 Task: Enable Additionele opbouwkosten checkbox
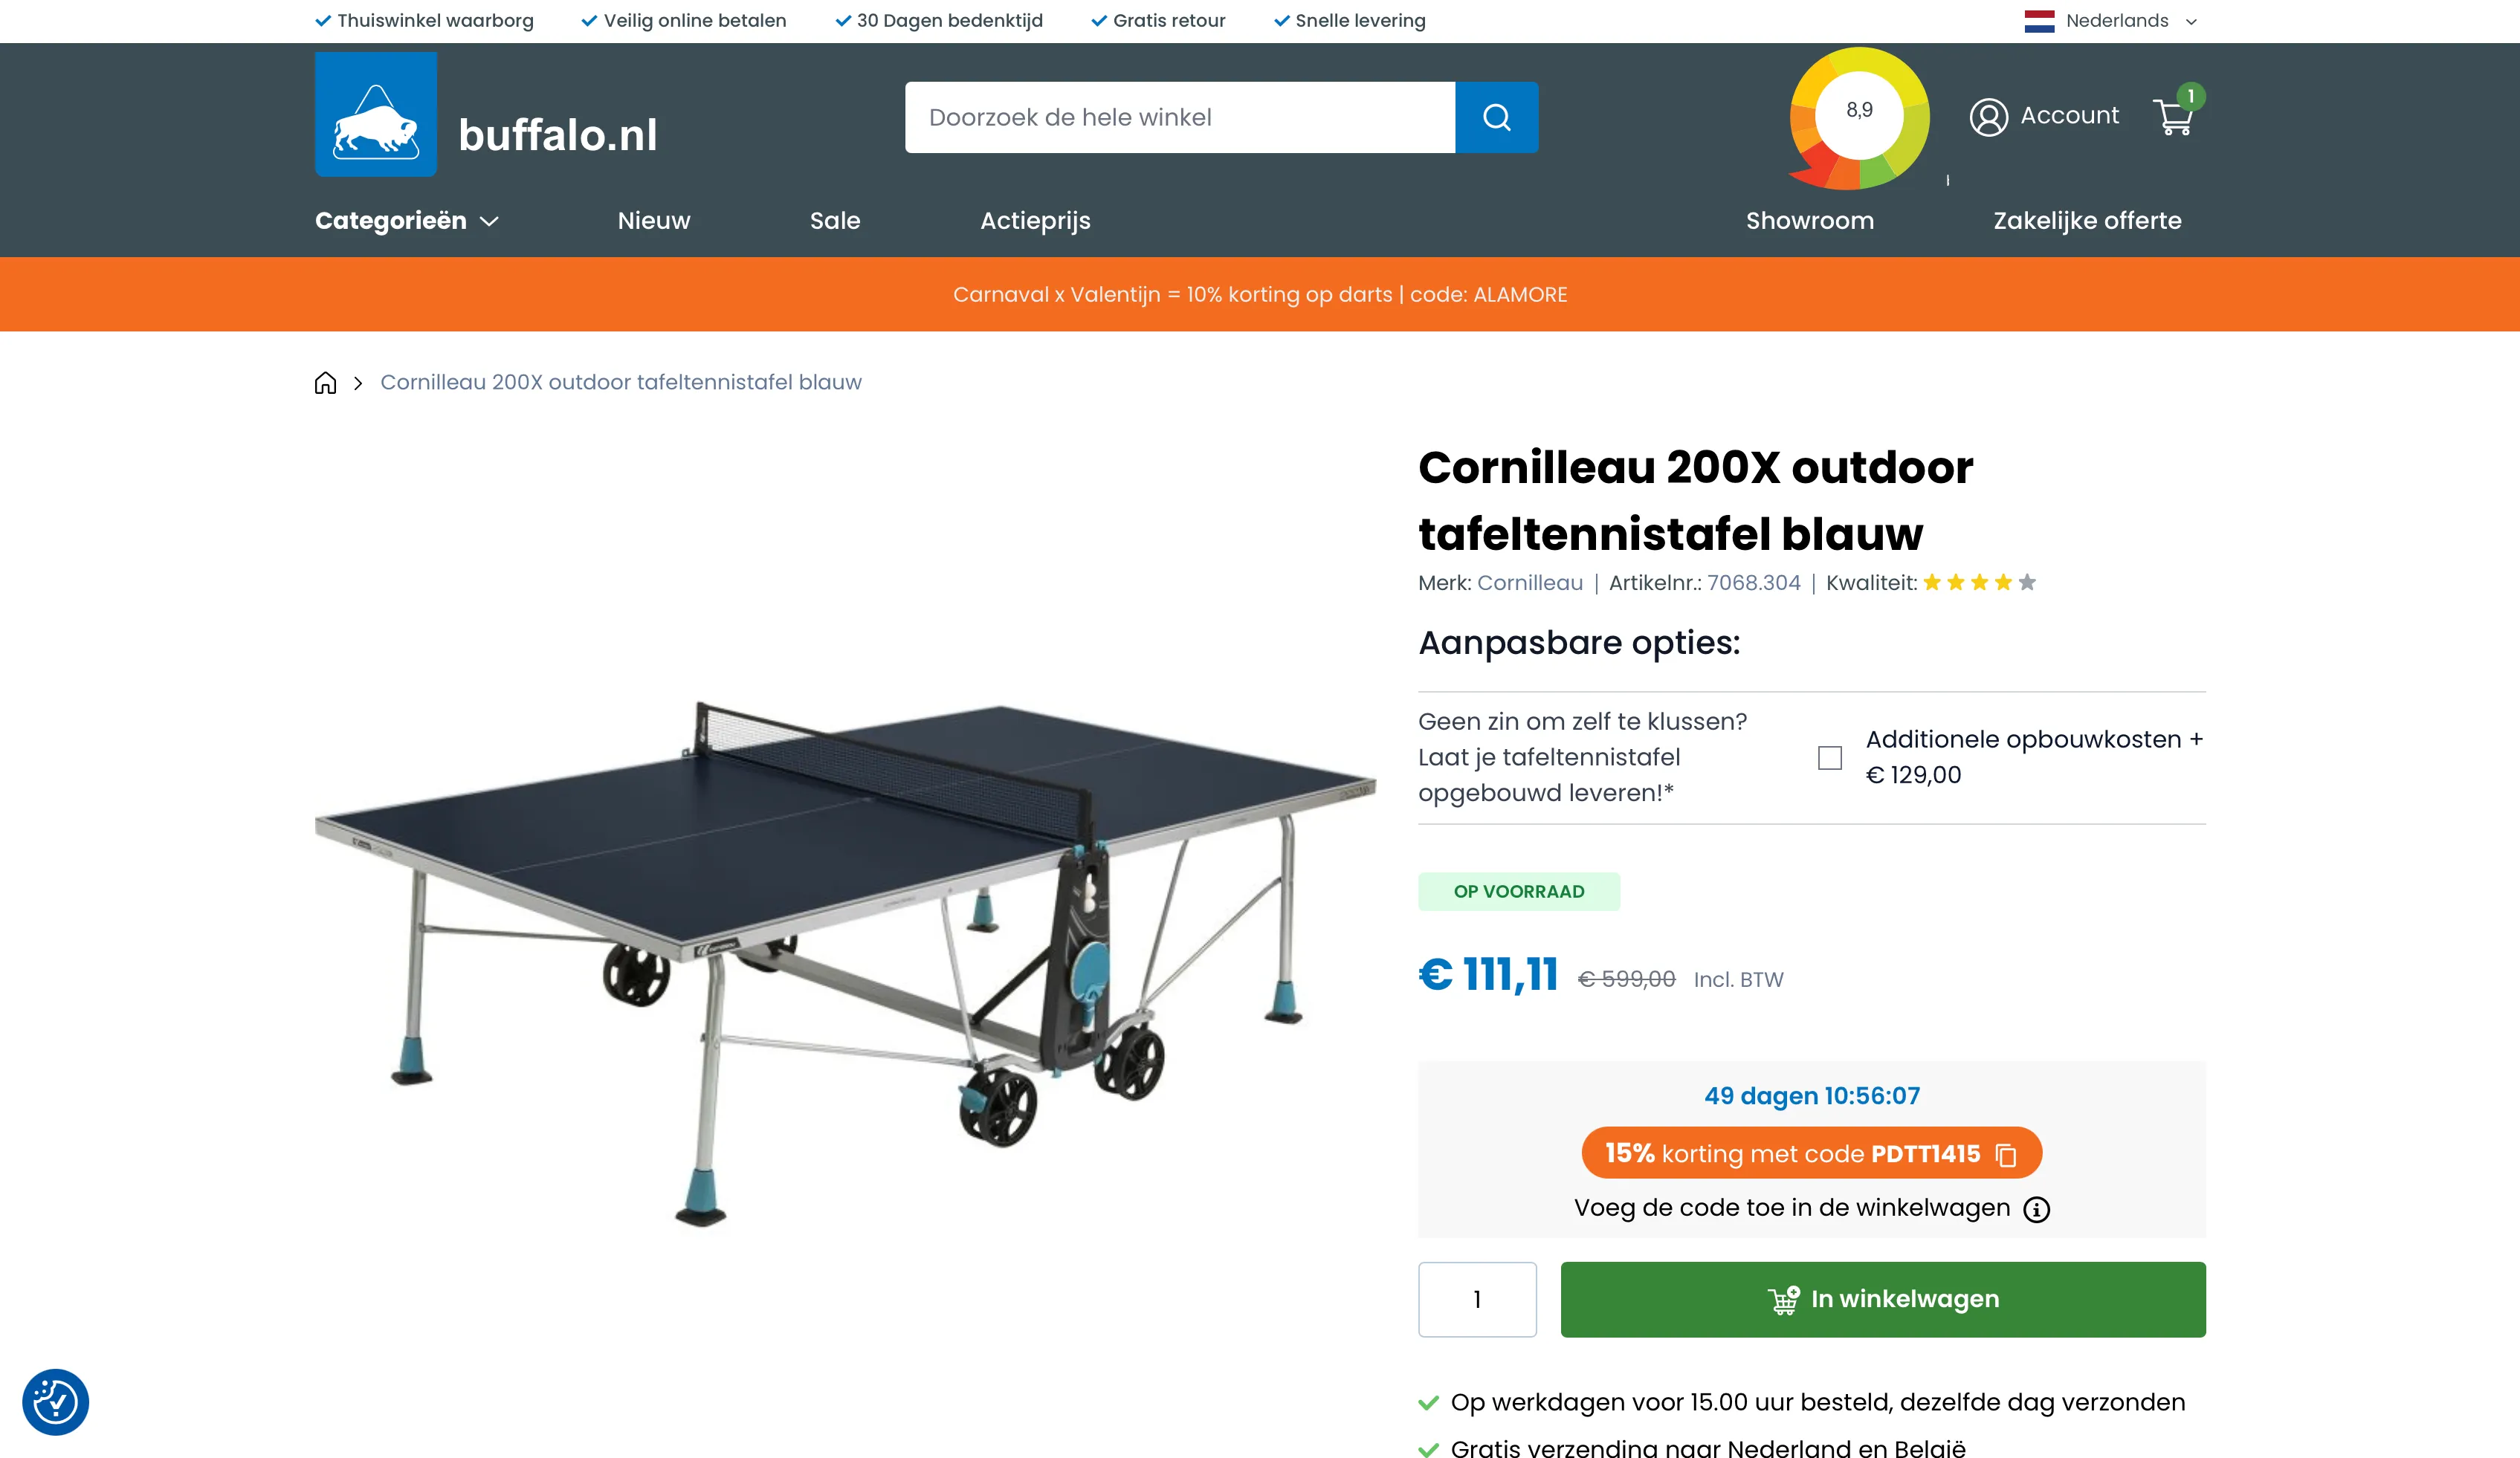click(1829, 758)
